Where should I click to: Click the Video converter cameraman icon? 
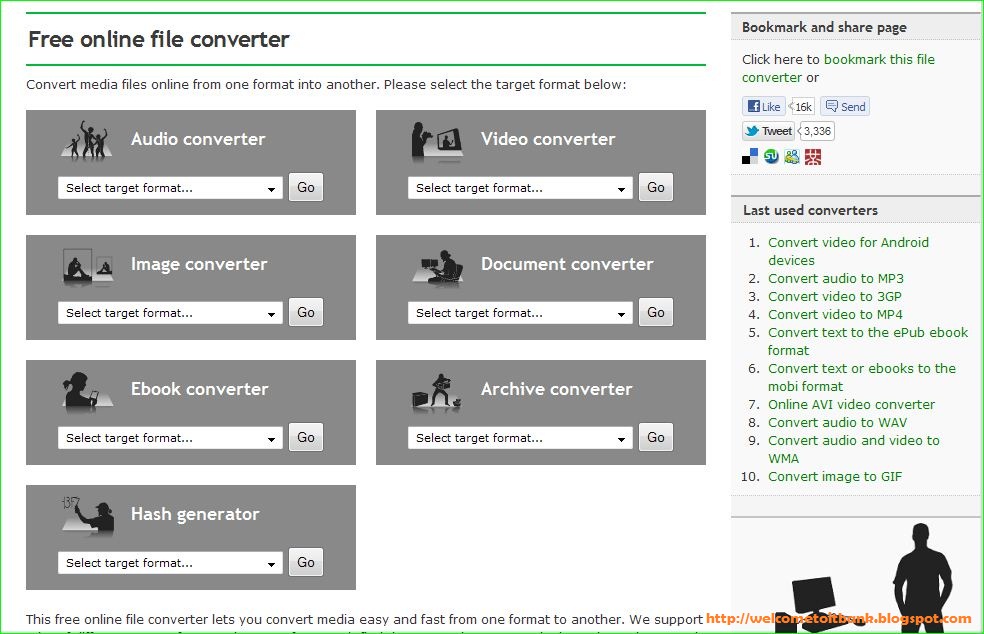click(x=437, y=141)
